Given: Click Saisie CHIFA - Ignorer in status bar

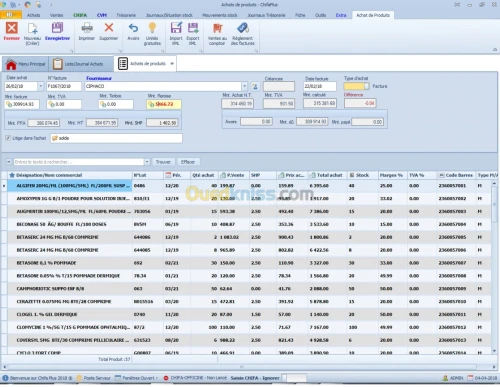Looking at the screenshot, I should (x=255, y=378).
